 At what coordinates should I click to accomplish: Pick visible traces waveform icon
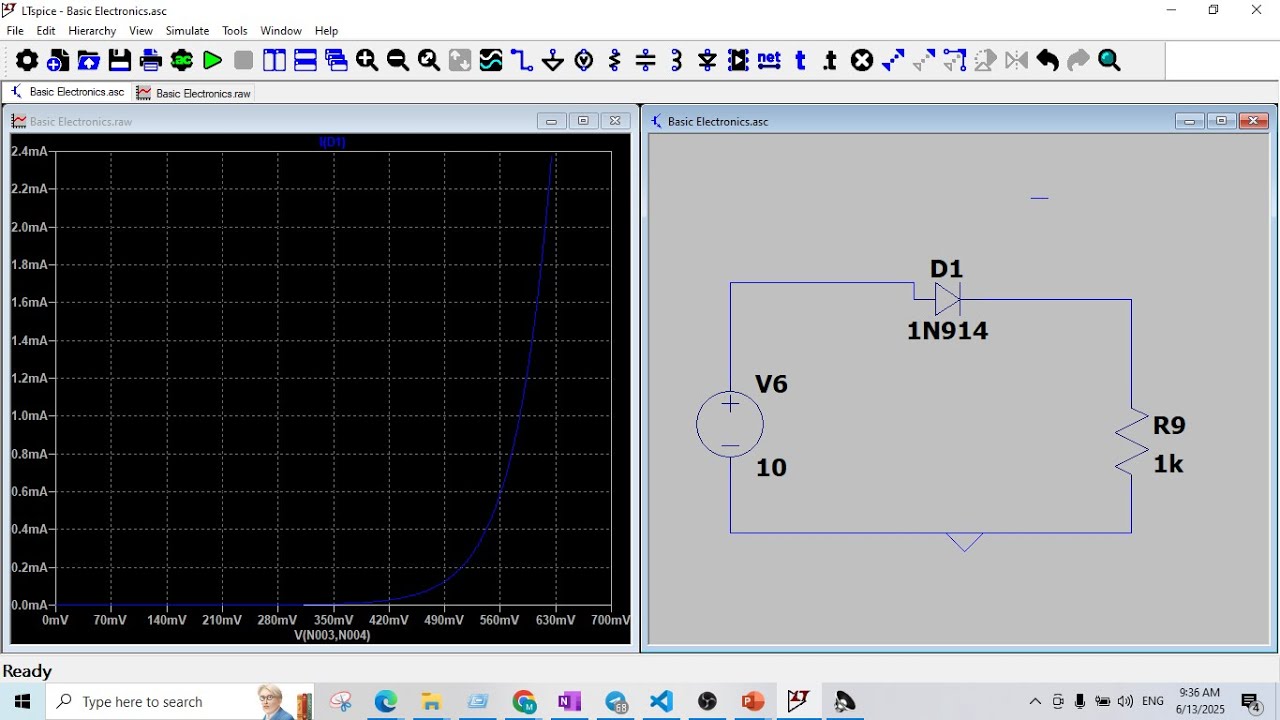pos(491,61)
